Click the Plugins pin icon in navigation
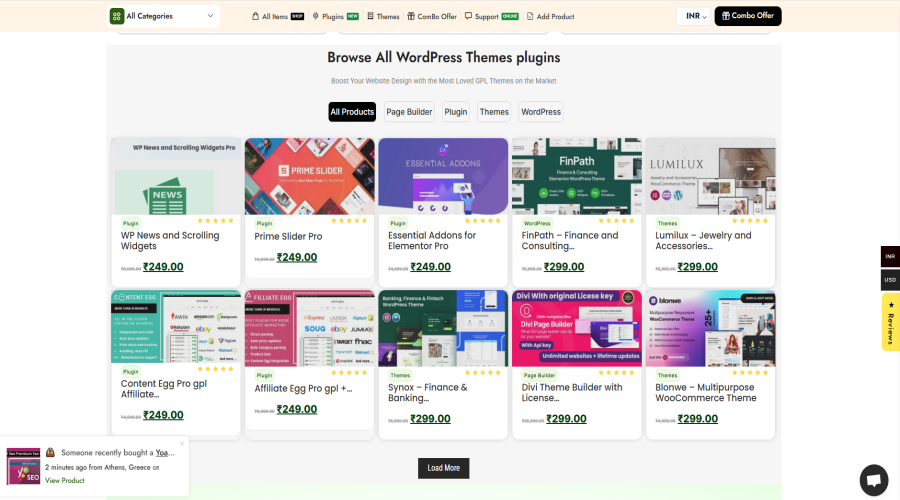The width and height of the screenshot is (900, 500). point(316,16)
